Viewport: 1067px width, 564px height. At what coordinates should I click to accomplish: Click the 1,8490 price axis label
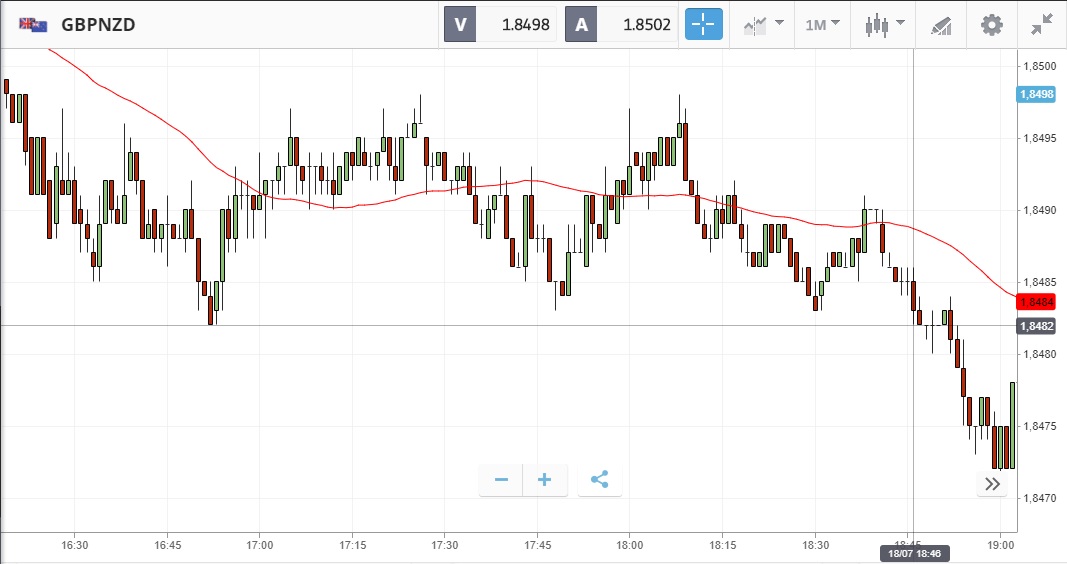[1040, 211]
